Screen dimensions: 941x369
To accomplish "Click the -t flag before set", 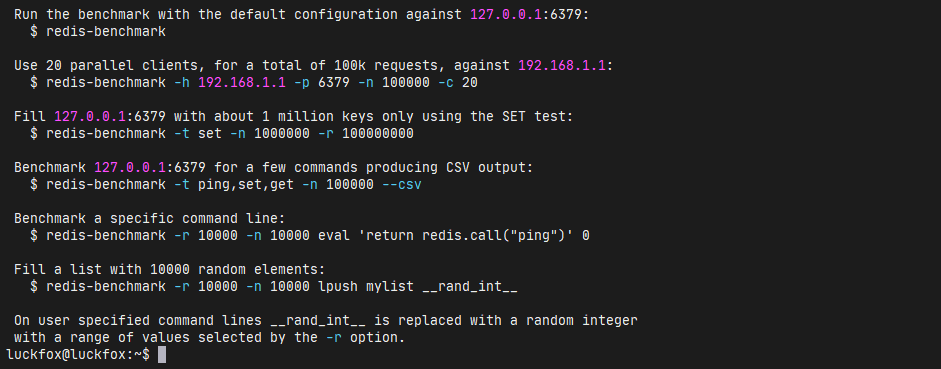I will [x=182, y=134].
